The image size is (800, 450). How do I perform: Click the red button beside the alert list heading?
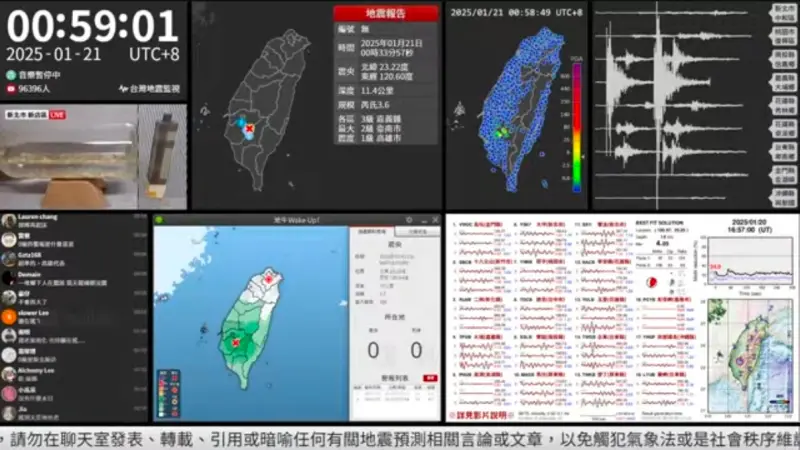click(430, 378)
